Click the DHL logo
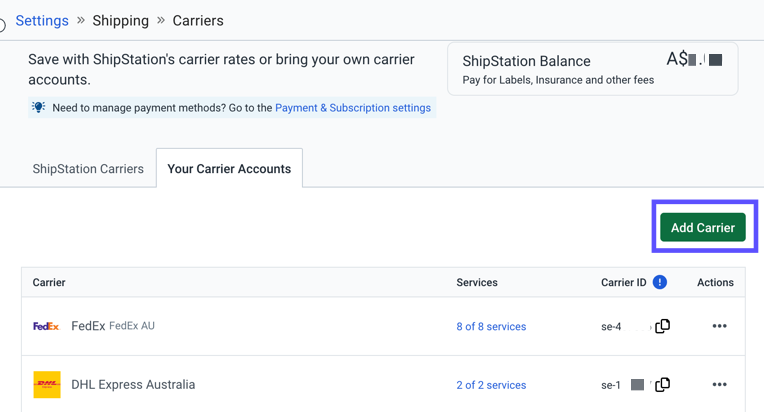Image resolution: width=764 pixels, height=412 pixels. coord(47,384)
